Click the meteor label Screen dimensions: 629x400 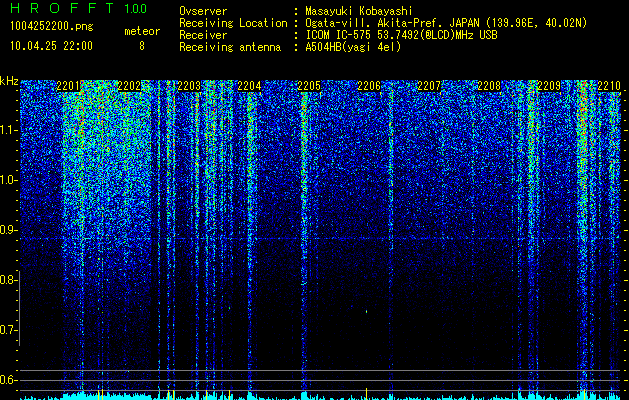click(142, 31)
